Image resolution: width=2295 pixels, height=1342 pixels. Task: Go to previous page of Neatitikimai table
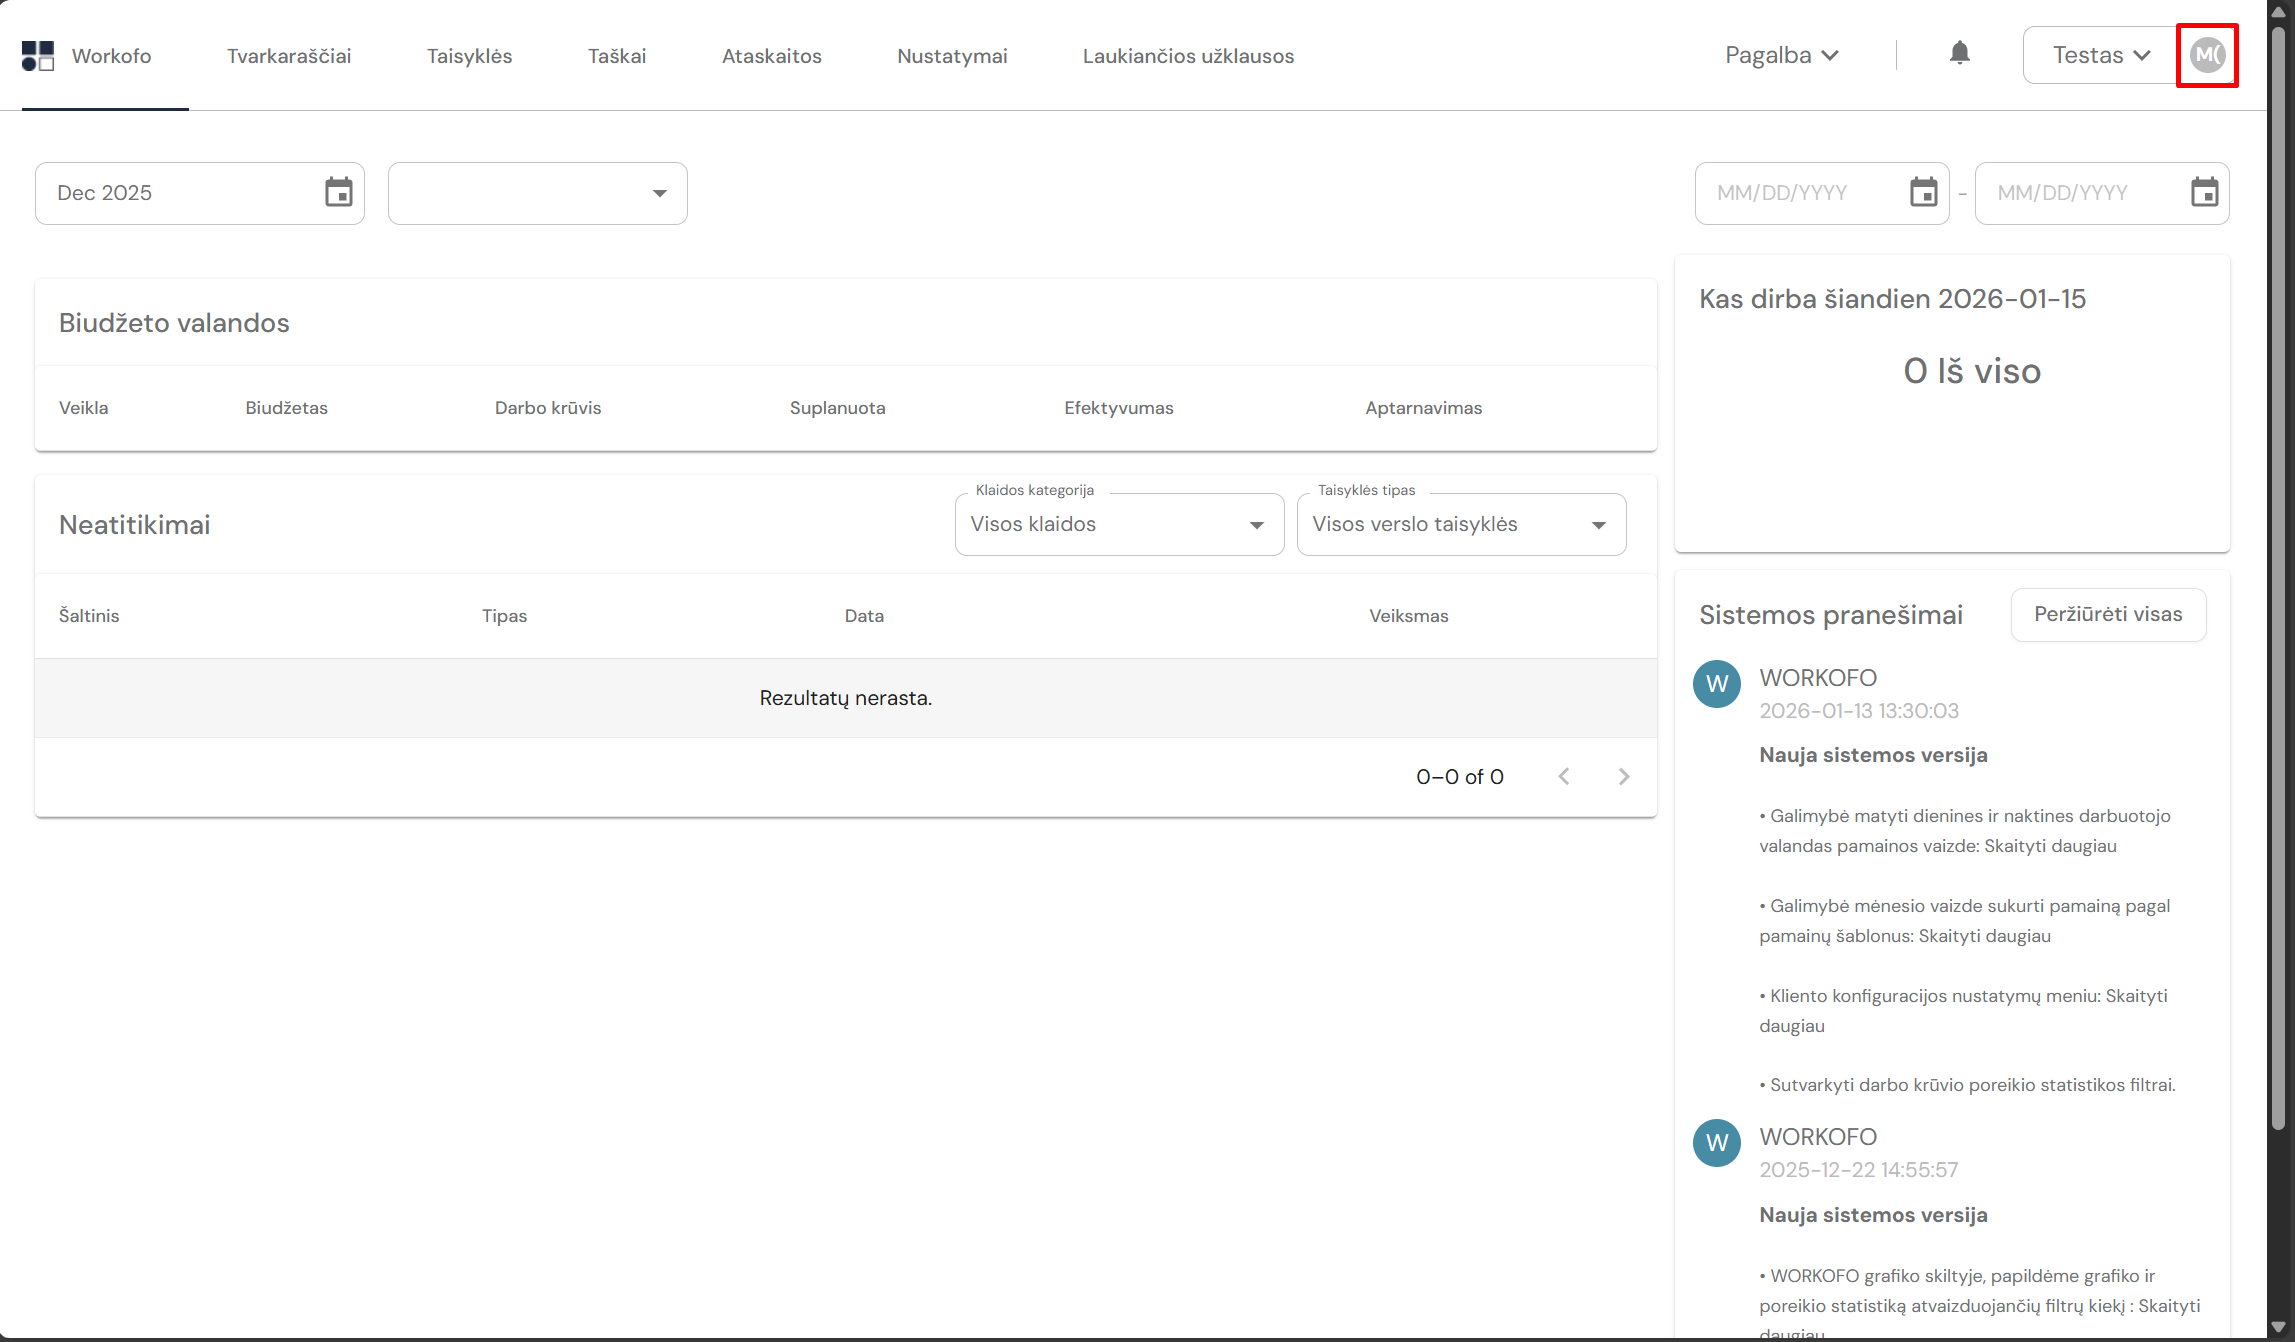1564,777
